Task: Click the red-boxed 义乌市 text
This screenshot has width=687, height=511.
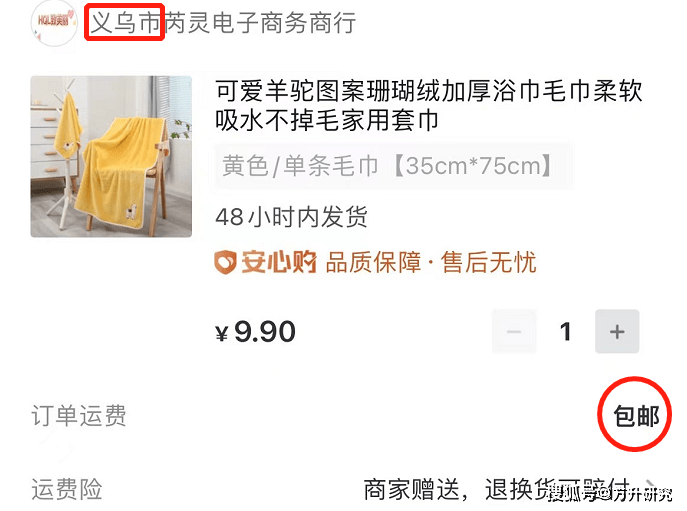Action: (125, 22)
